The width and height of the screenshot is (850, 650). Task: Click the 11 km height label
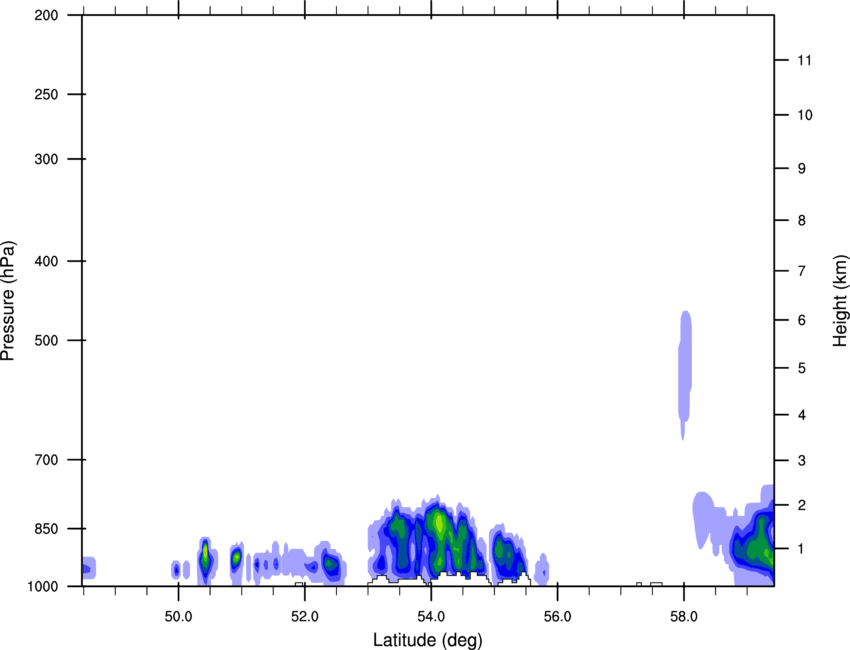pos(805,60)
